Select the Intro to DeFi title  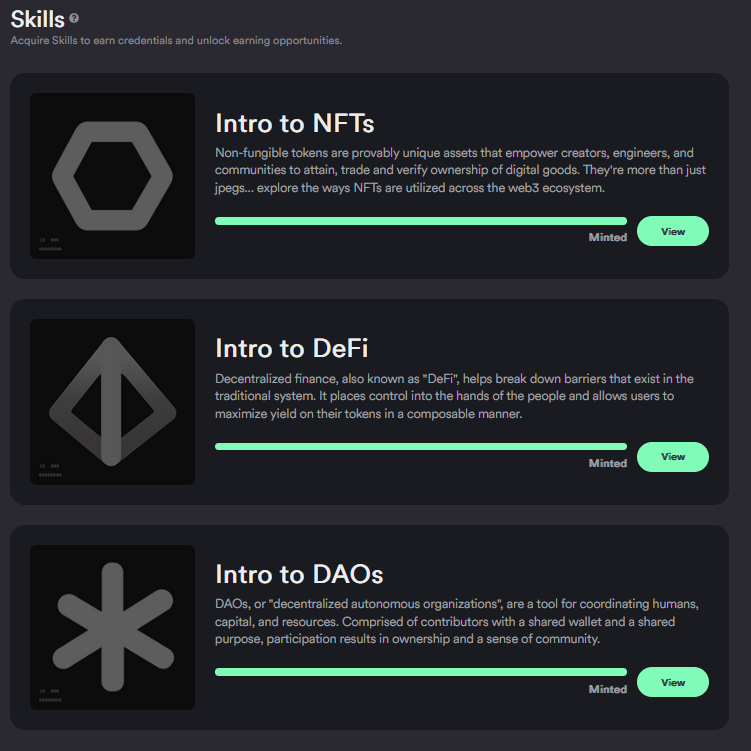pyautogui.click(x=292, y=348)
